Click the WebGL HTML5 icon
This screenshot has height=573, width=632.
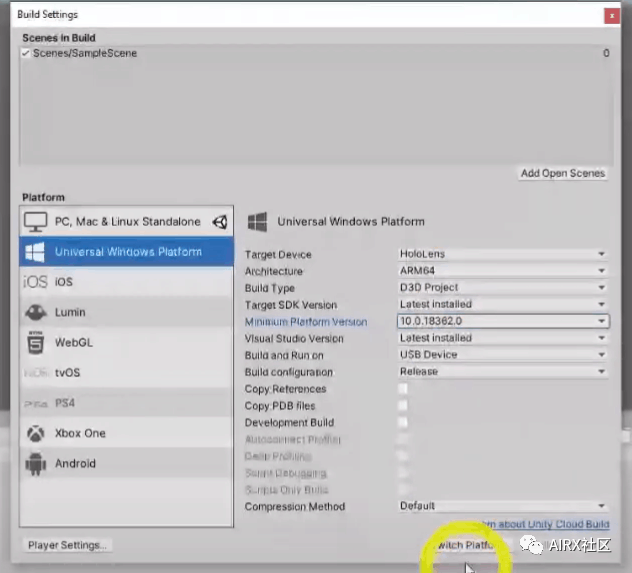pos(35,343)
